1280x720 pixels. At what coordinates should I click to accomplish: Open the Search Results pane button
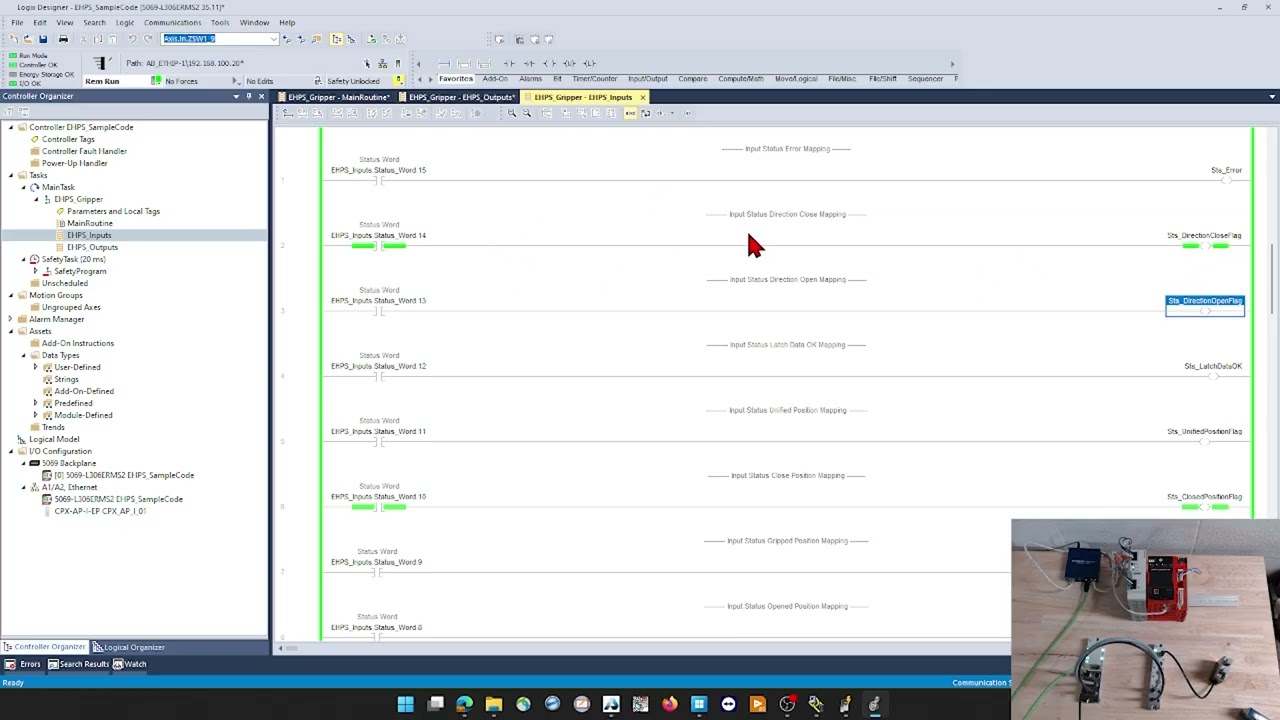tap(78, 664)
